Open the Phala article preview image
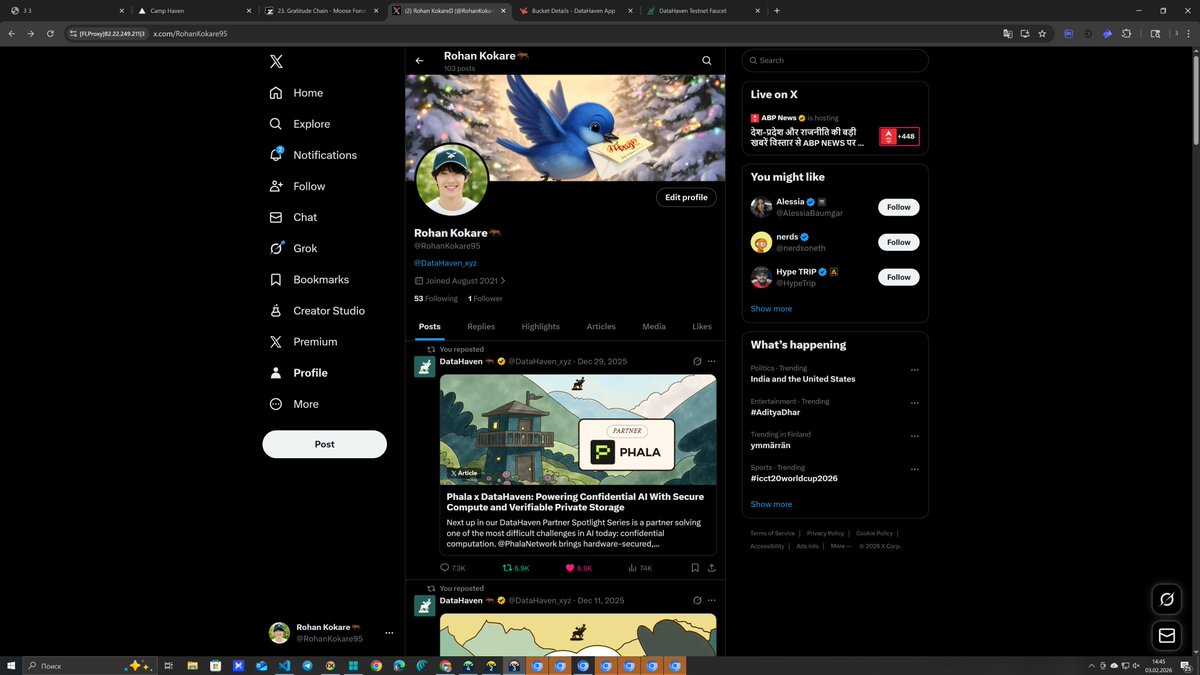 coord(578,429)
